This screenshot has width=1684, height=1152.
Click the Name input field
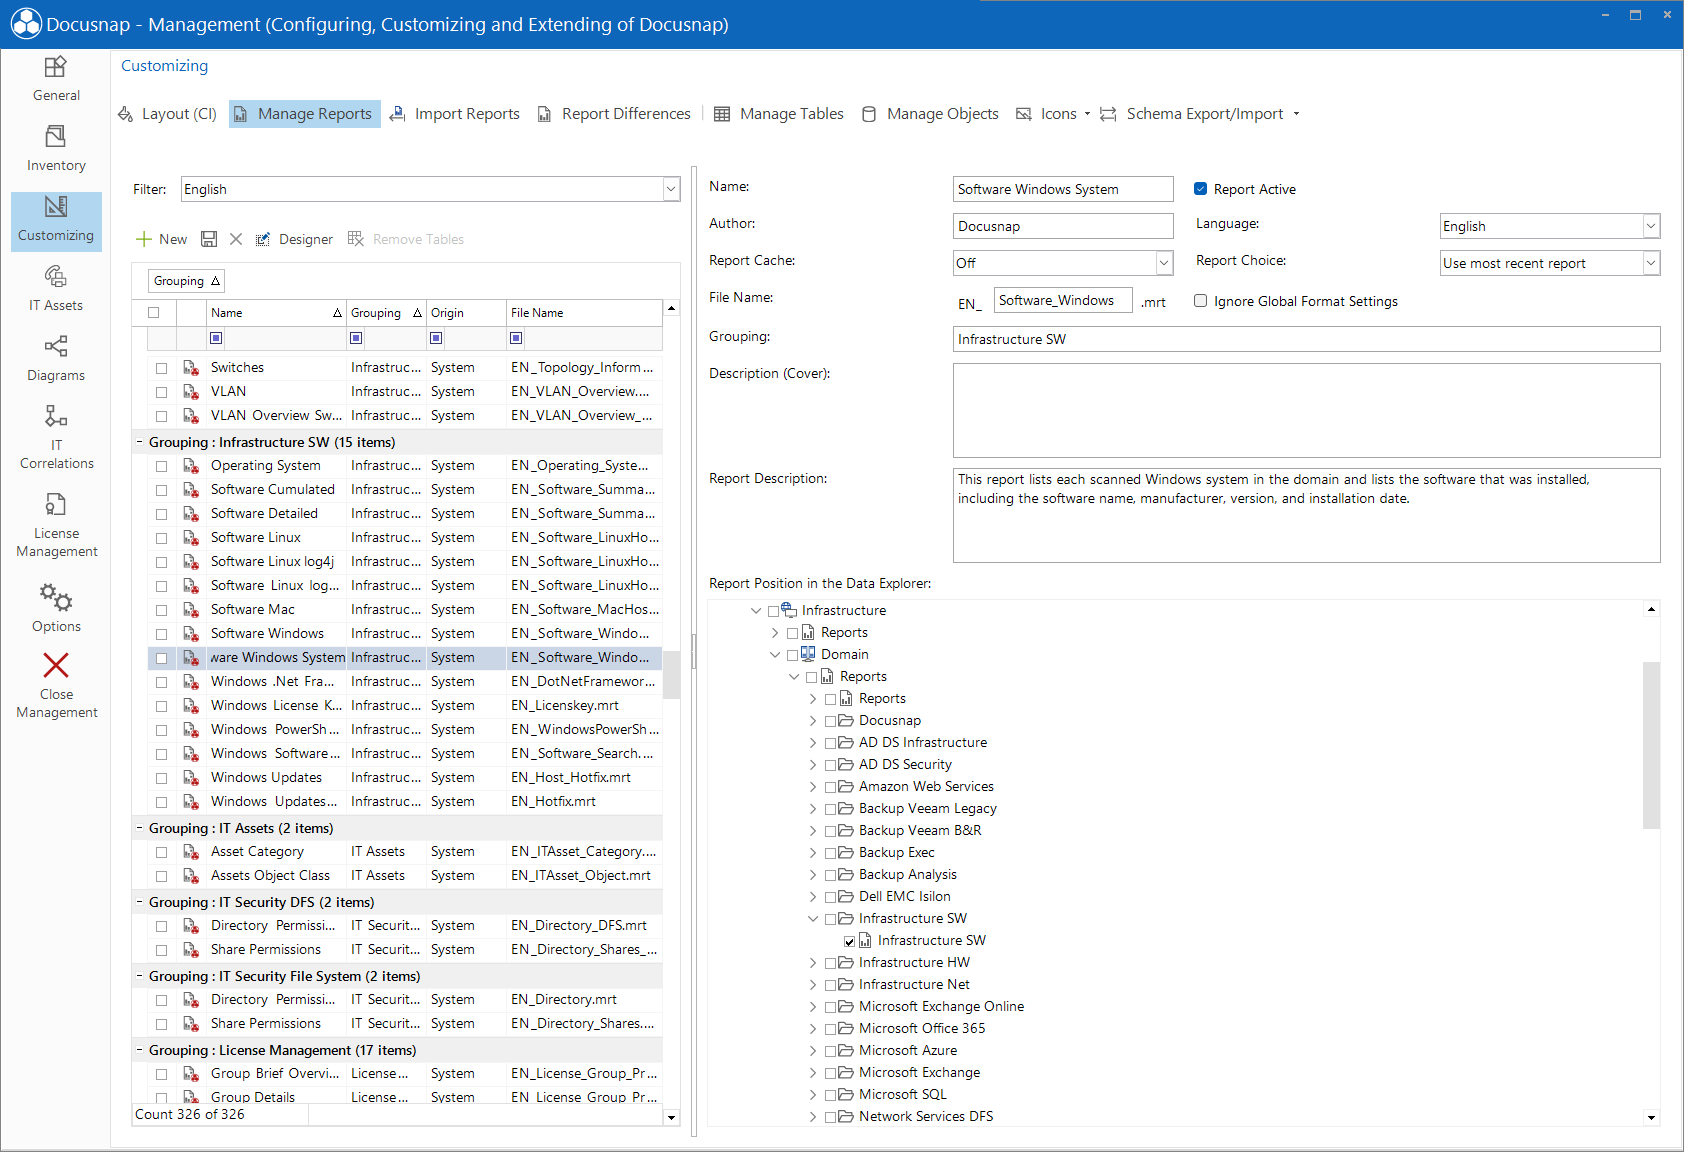tap(1063, 189)
